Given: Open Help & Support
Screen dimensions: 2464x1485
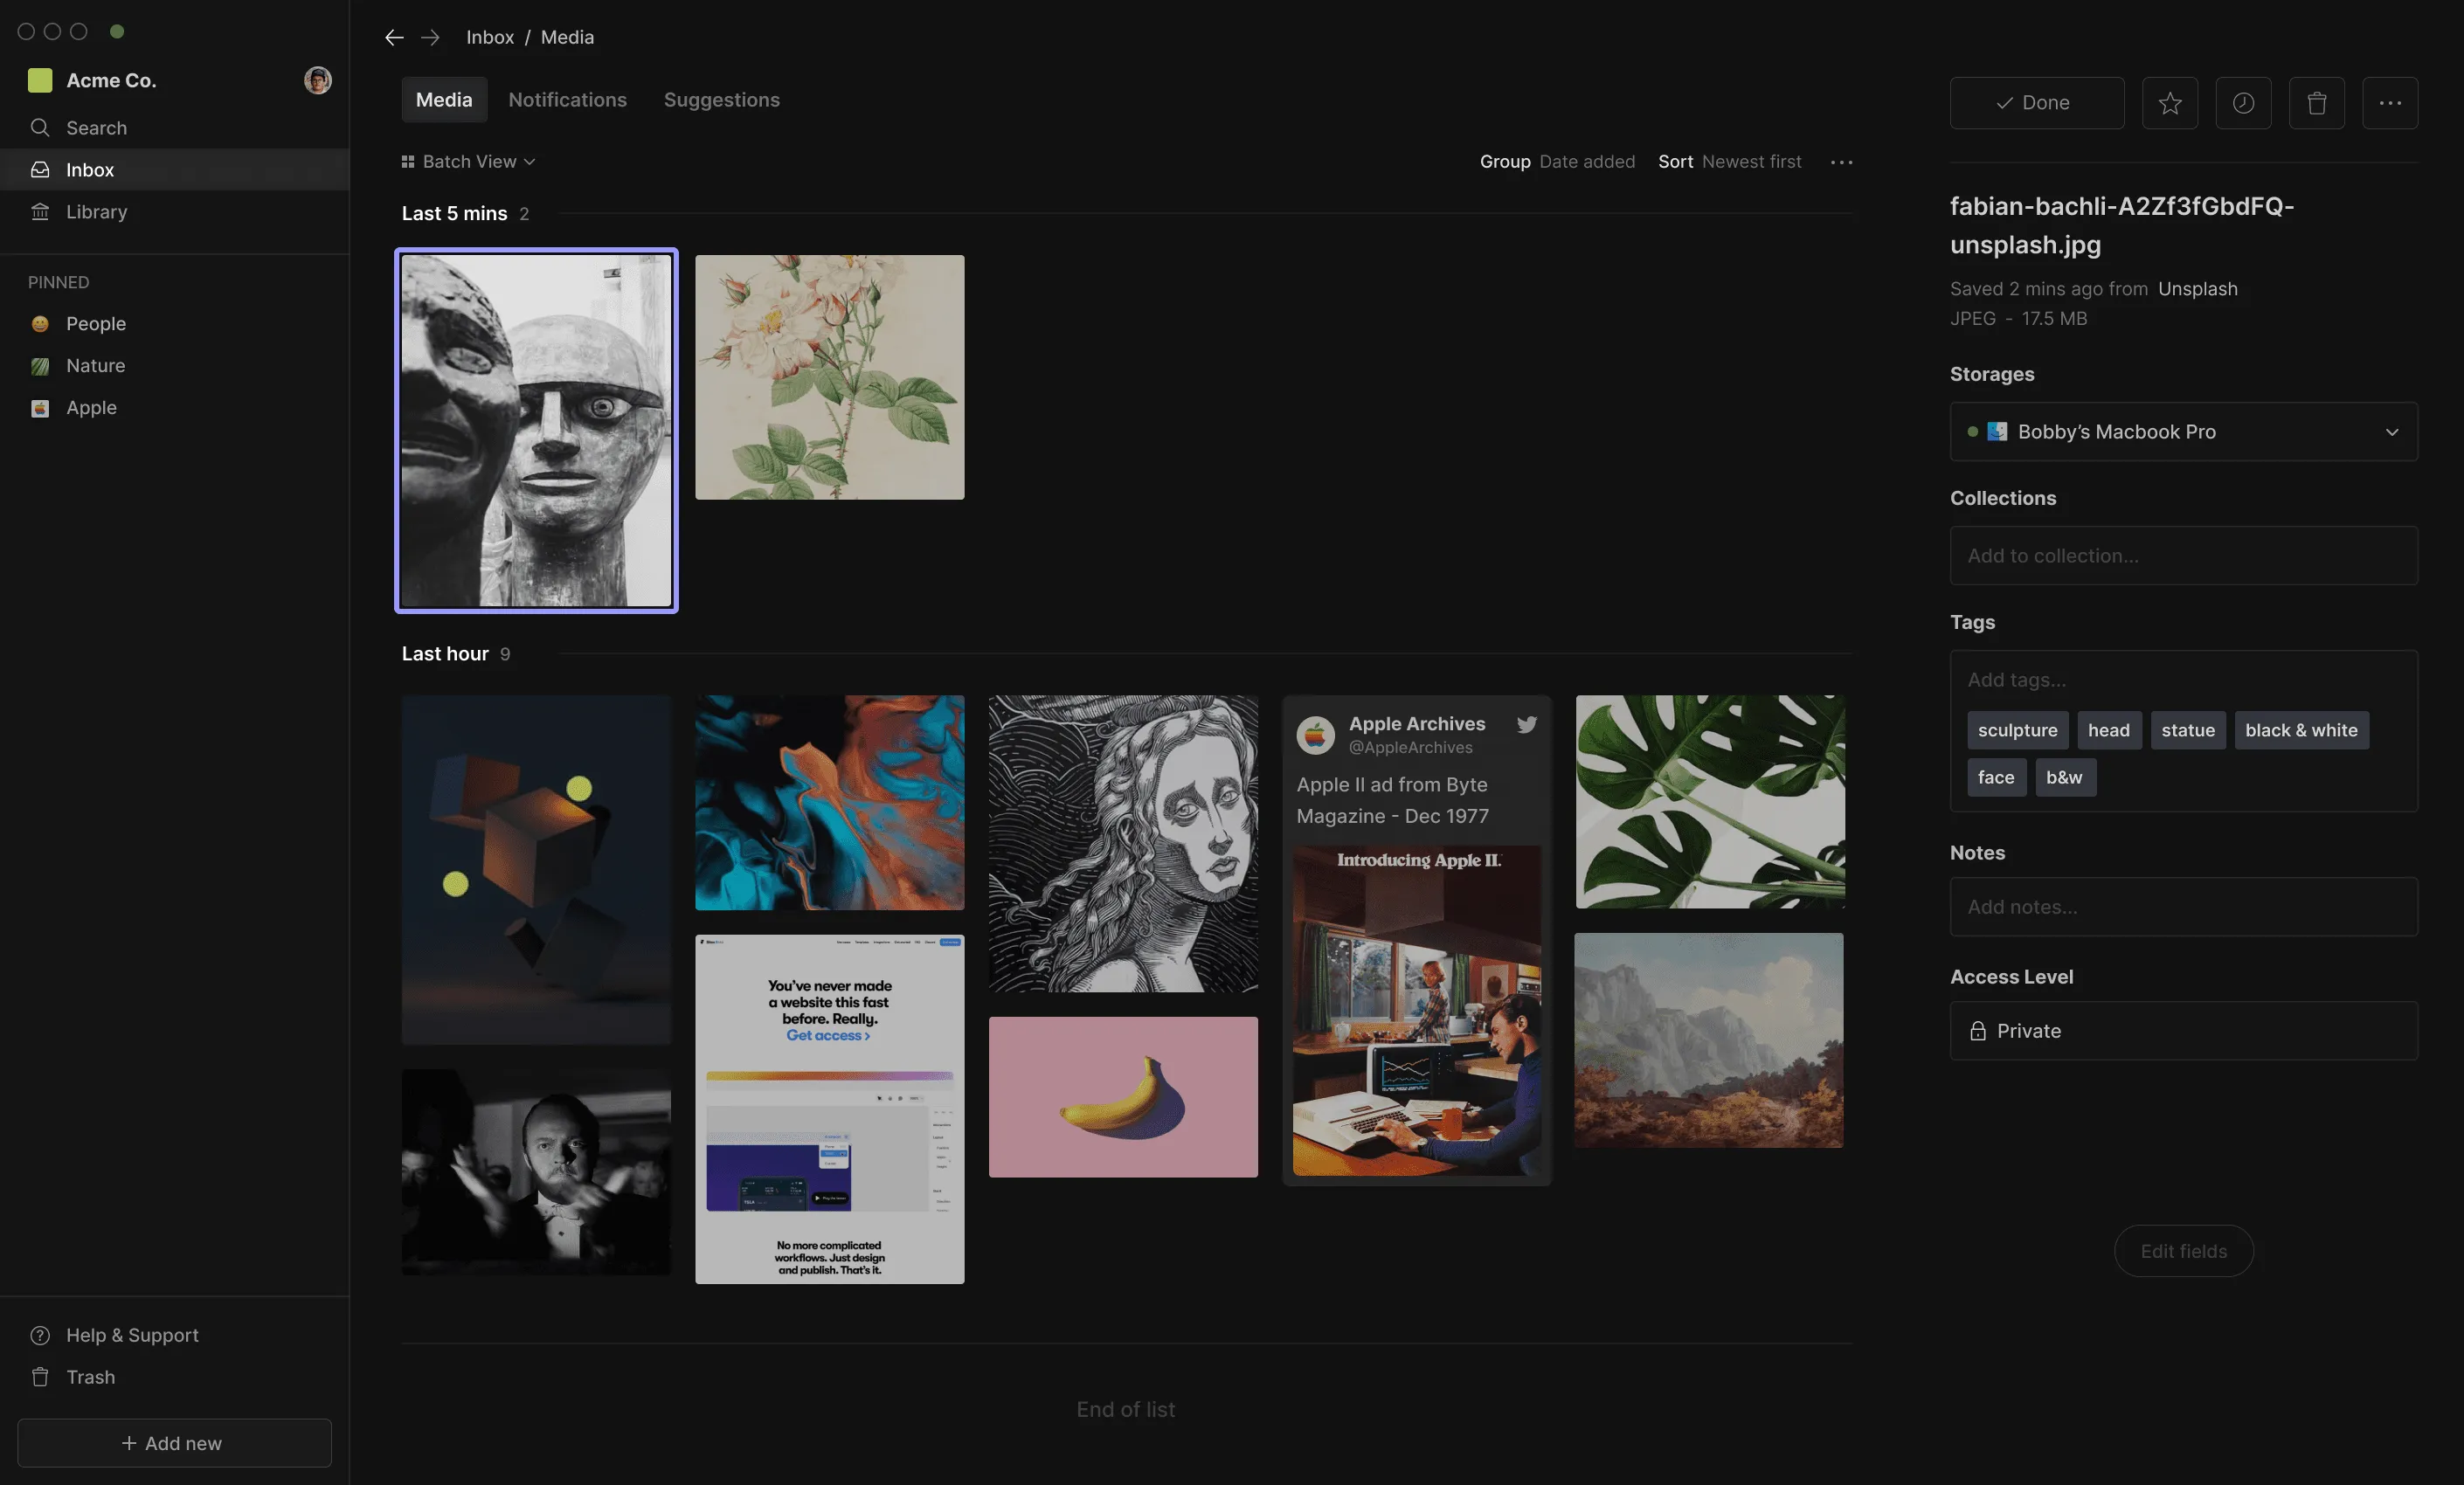Looking at the screenshot, I should [175, 1335].
